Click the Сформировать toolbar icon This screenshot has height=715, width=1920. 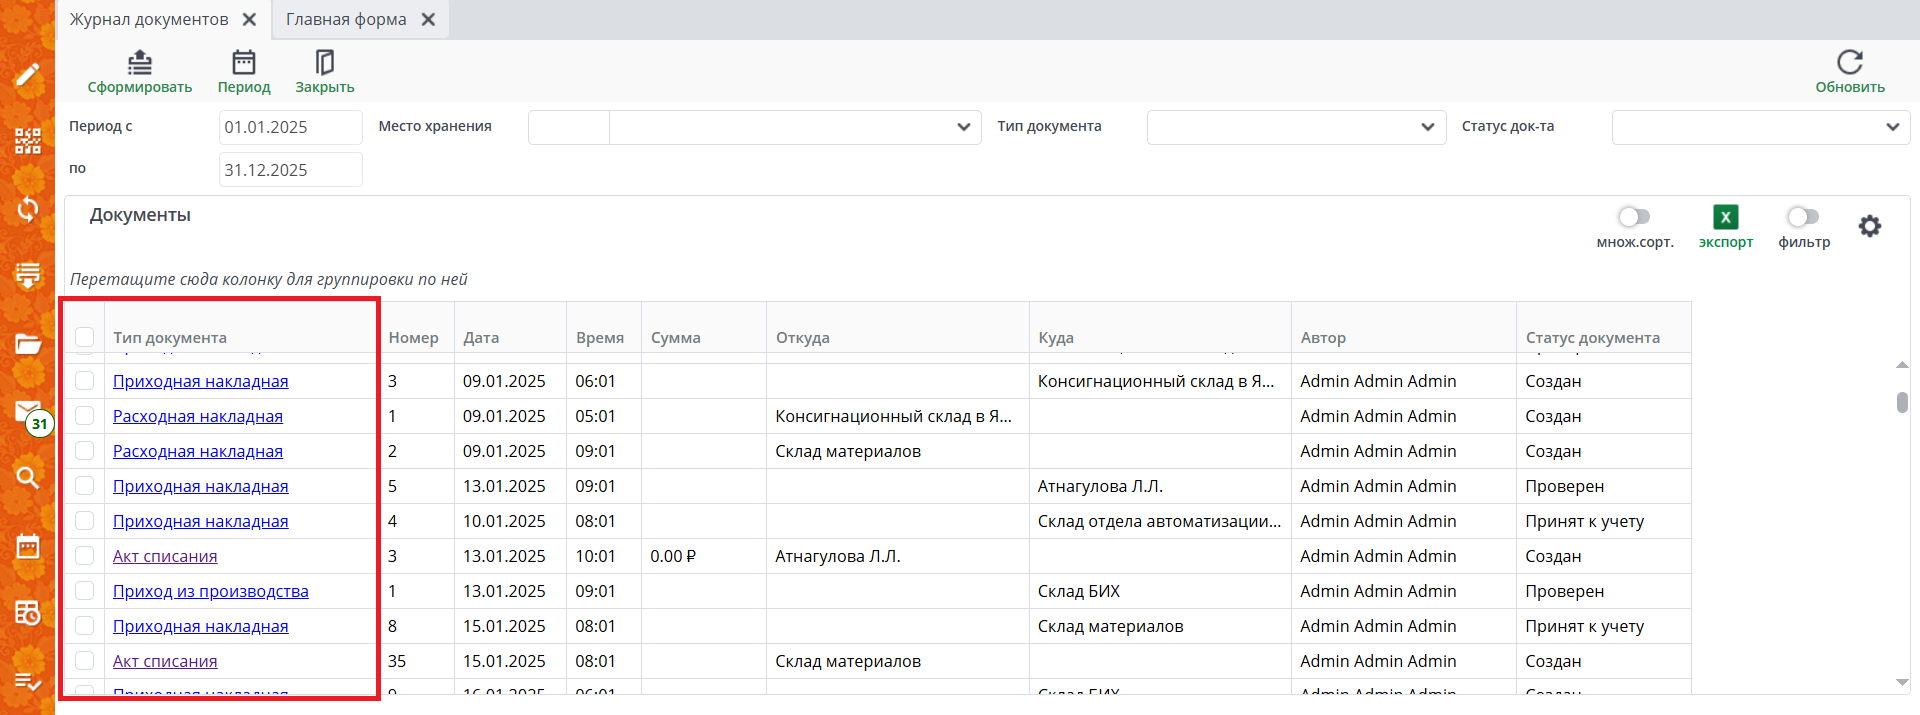tap(140, 63)
